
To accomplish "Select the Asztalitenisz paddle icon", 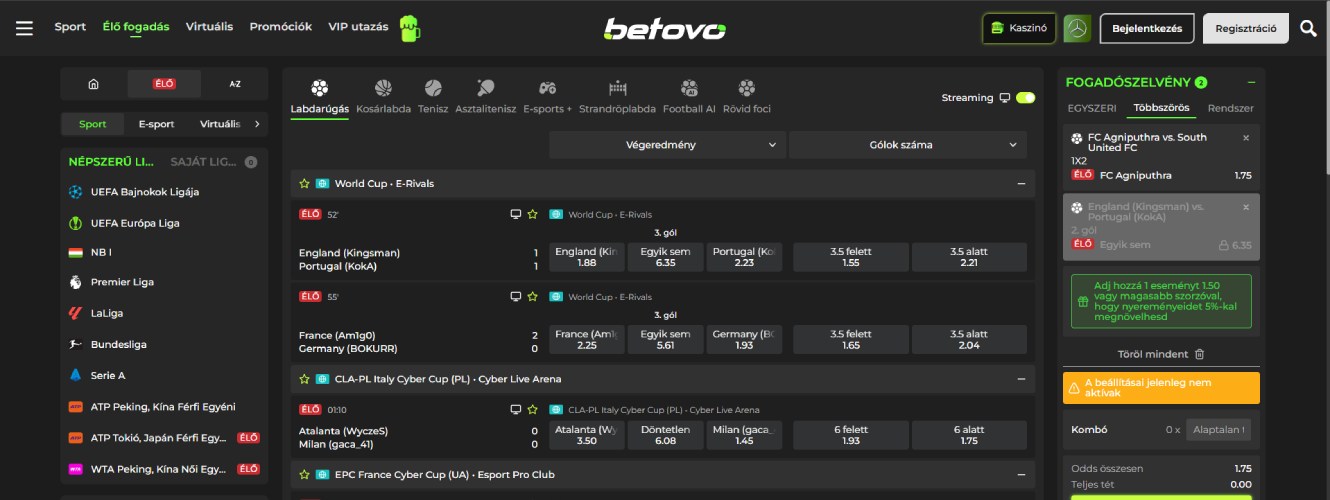I will tap(485, 88).
